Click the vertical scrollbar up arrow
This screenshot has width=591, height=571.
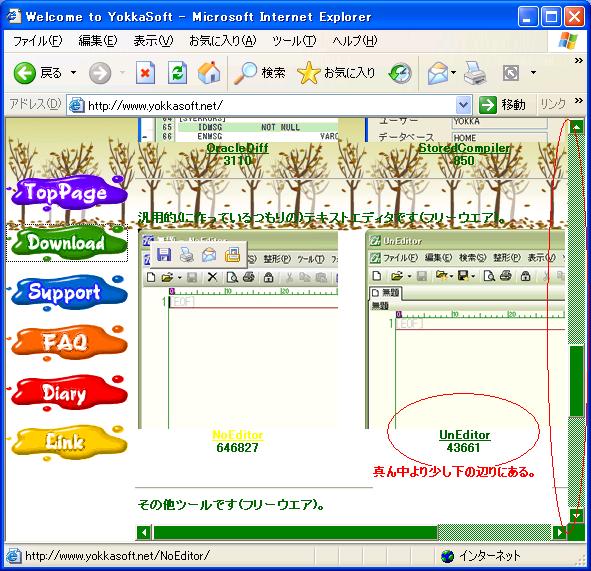click(x=576, y=127)
